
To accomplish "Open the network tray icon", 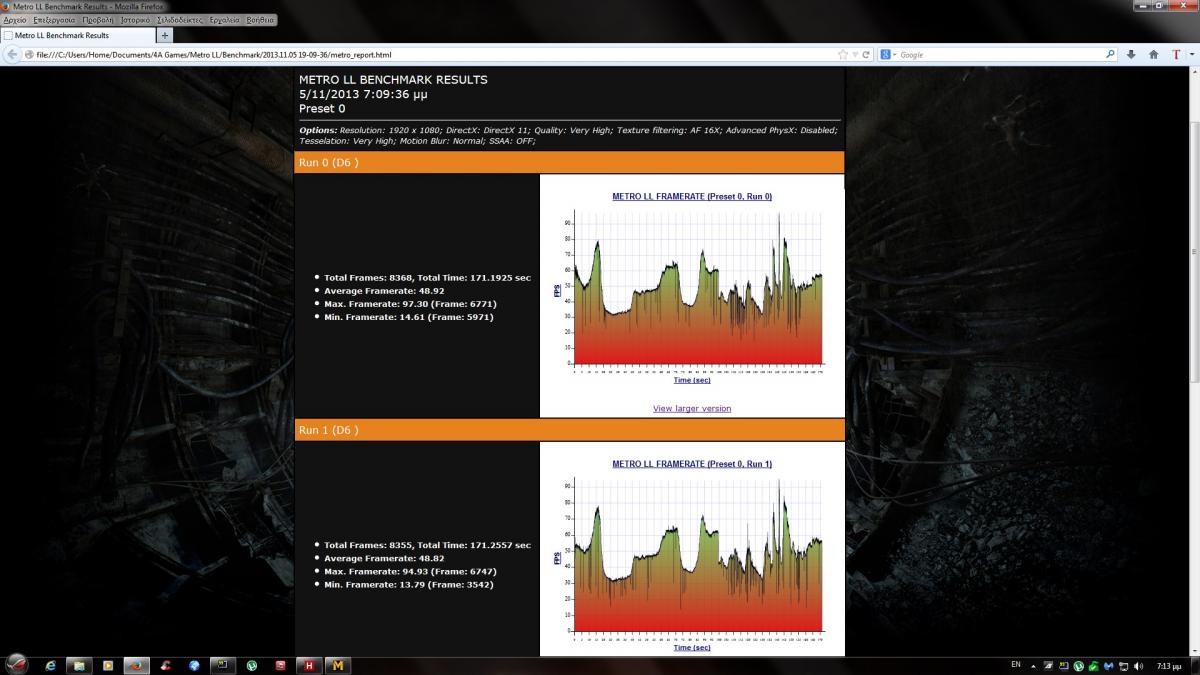I will [1124, 665].
